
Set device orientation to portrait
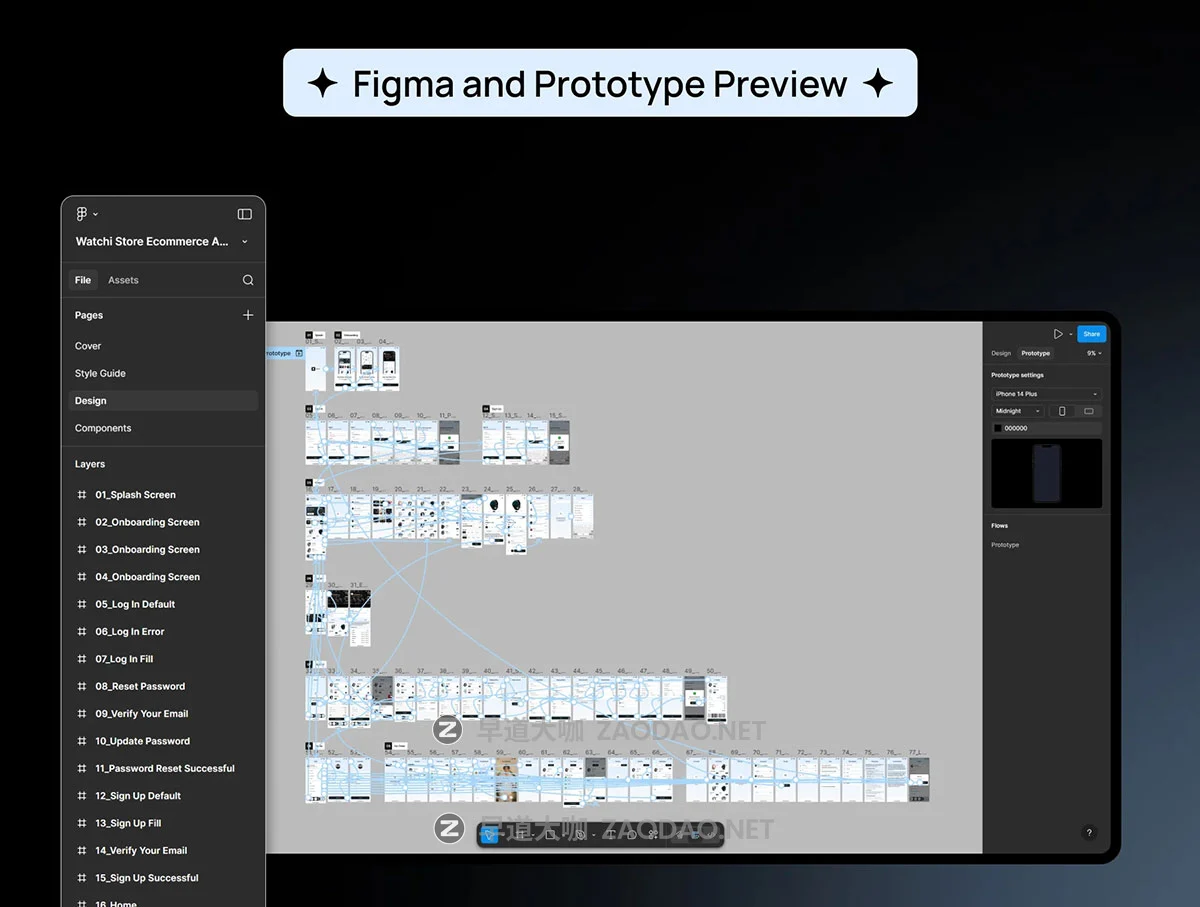pos(1062,411)
